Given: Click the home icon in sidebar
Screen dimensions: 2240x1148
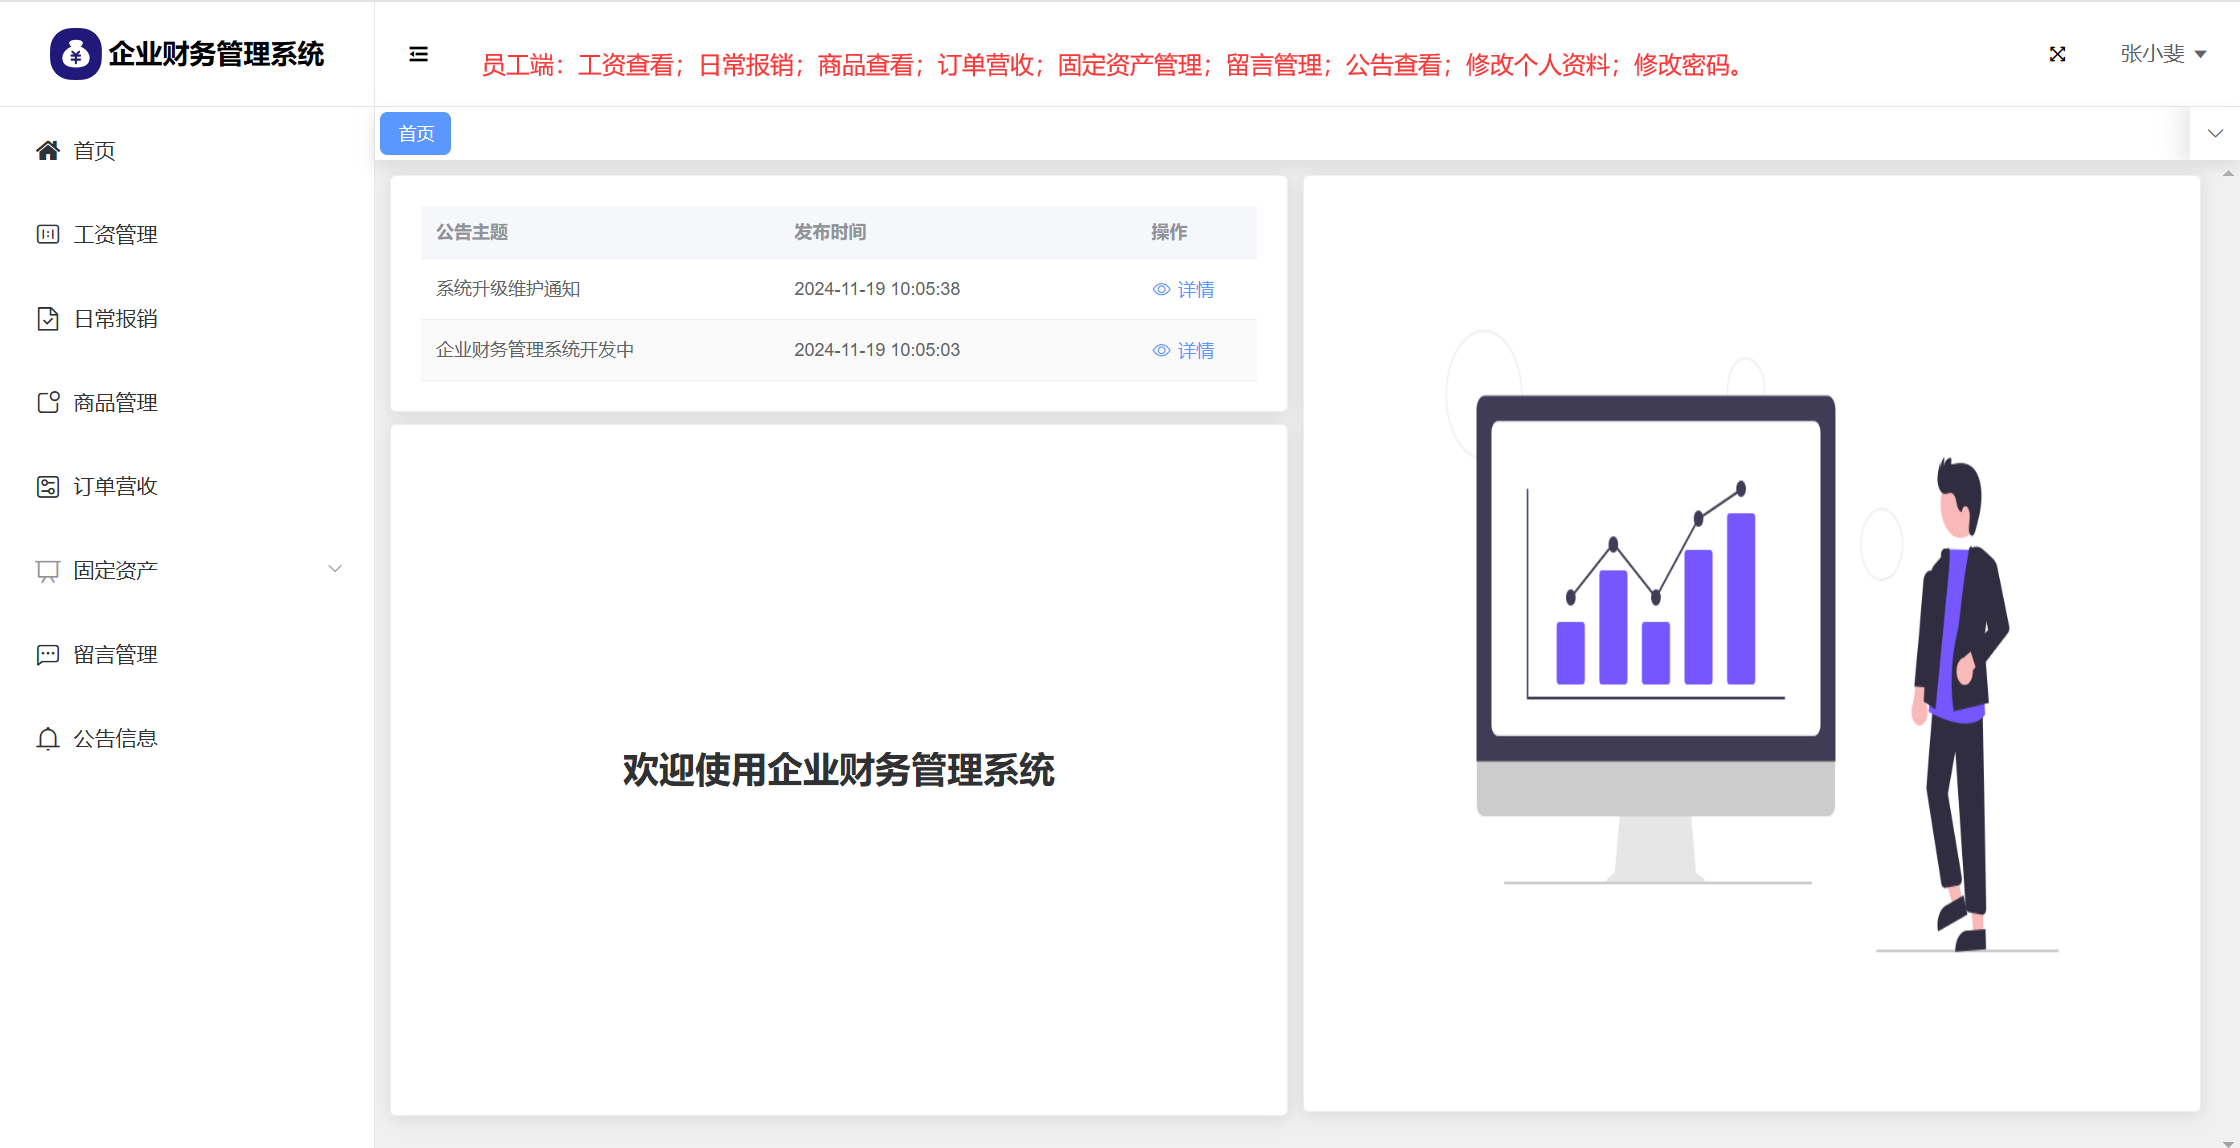Looking at the screenshot, I should click(47, 151).
